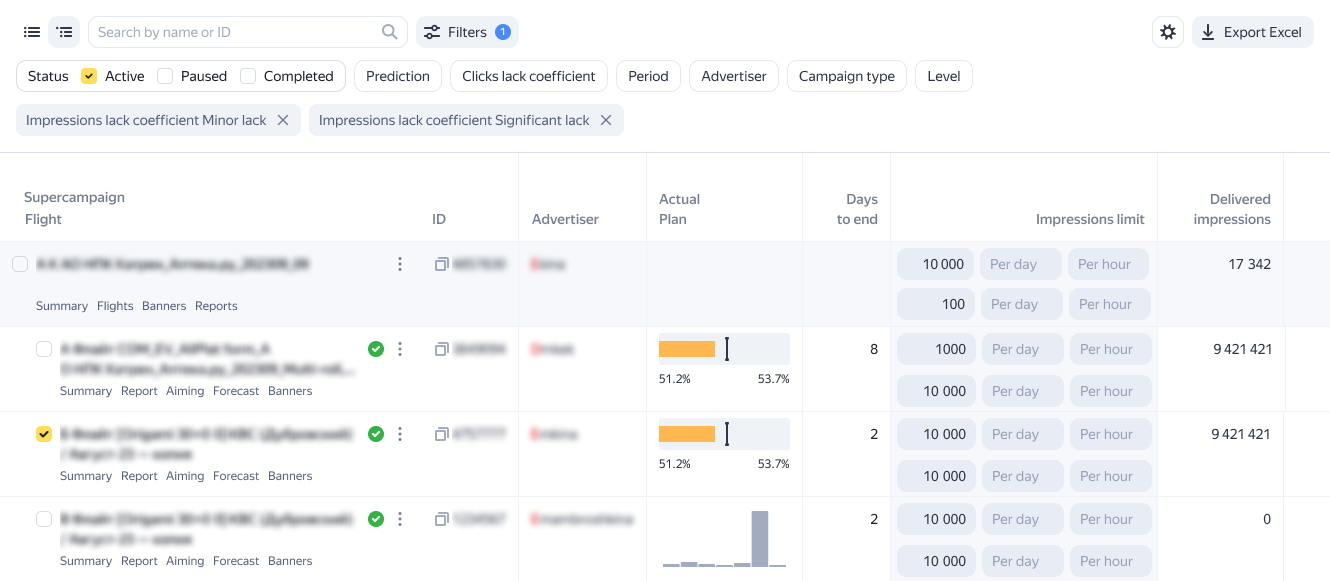Copy ID of flight with 8 days to end
Screen dimensions: 1330x581
coord(441,349)
